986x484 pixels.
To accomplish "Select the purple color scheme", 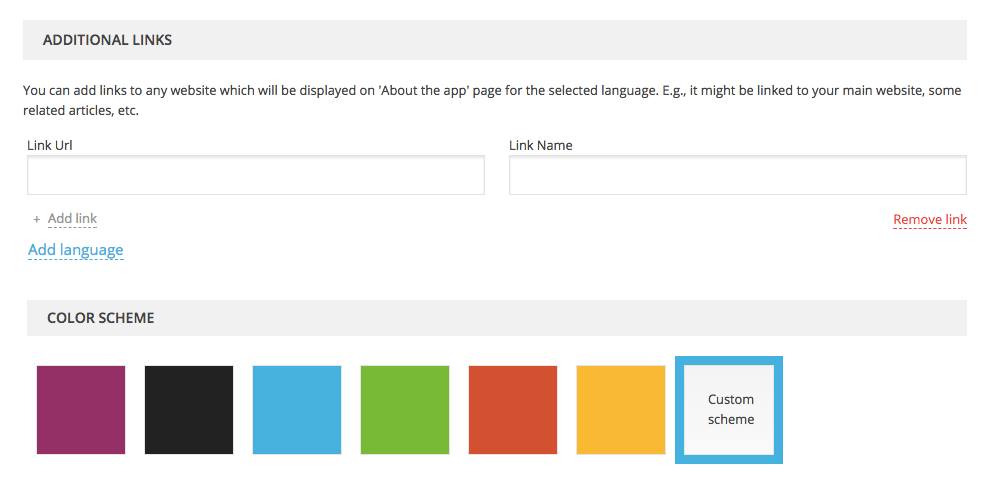I will tap(81, 410).
